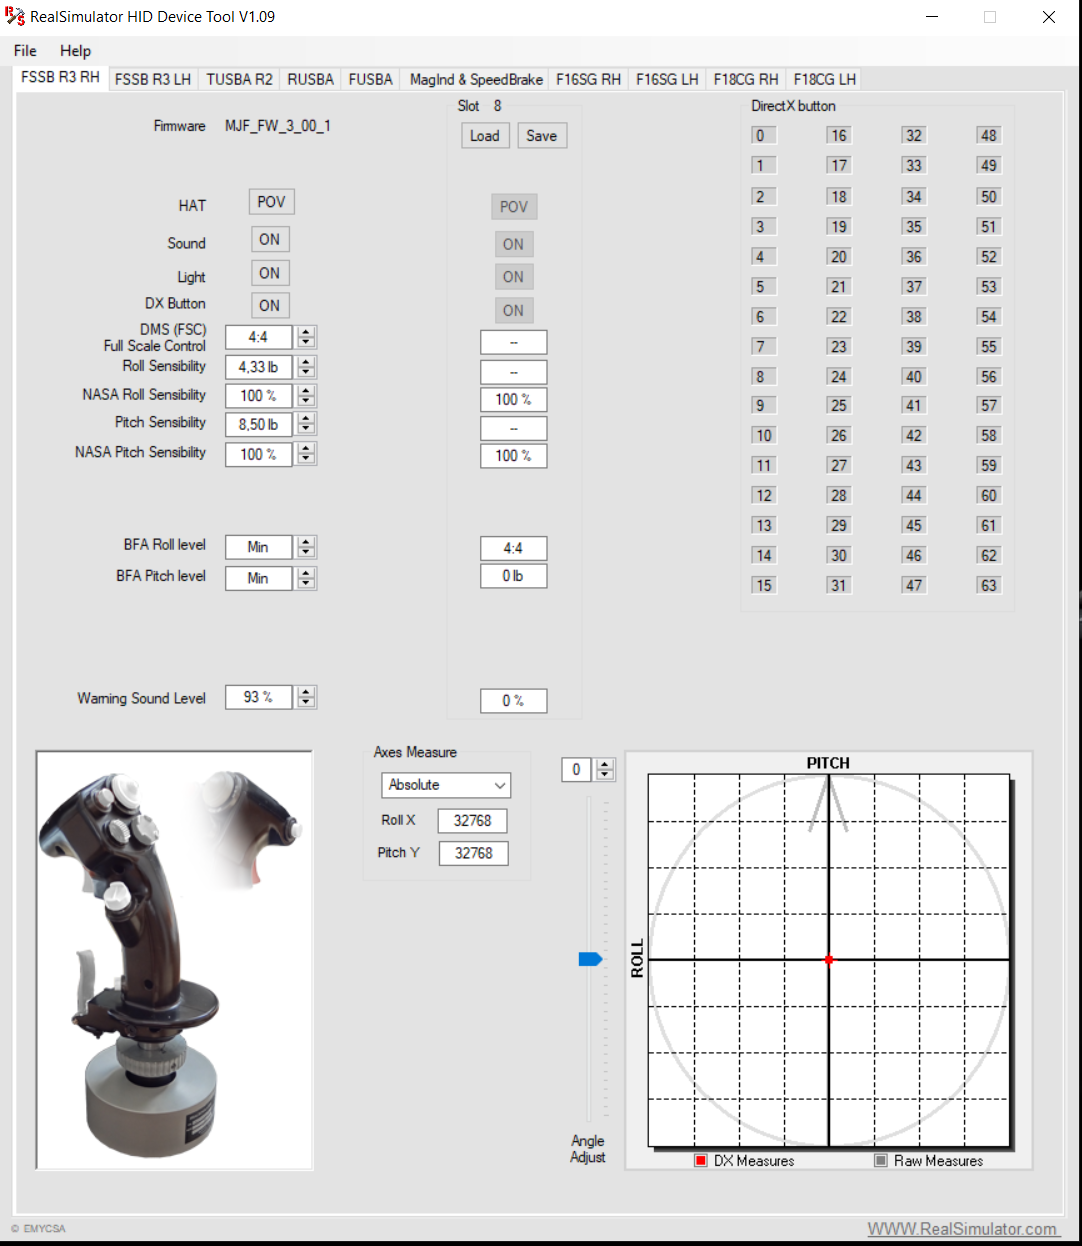Click the red DX Measures legend square
Viewport: 1082px width, 1246px height.
(701, 1161)
